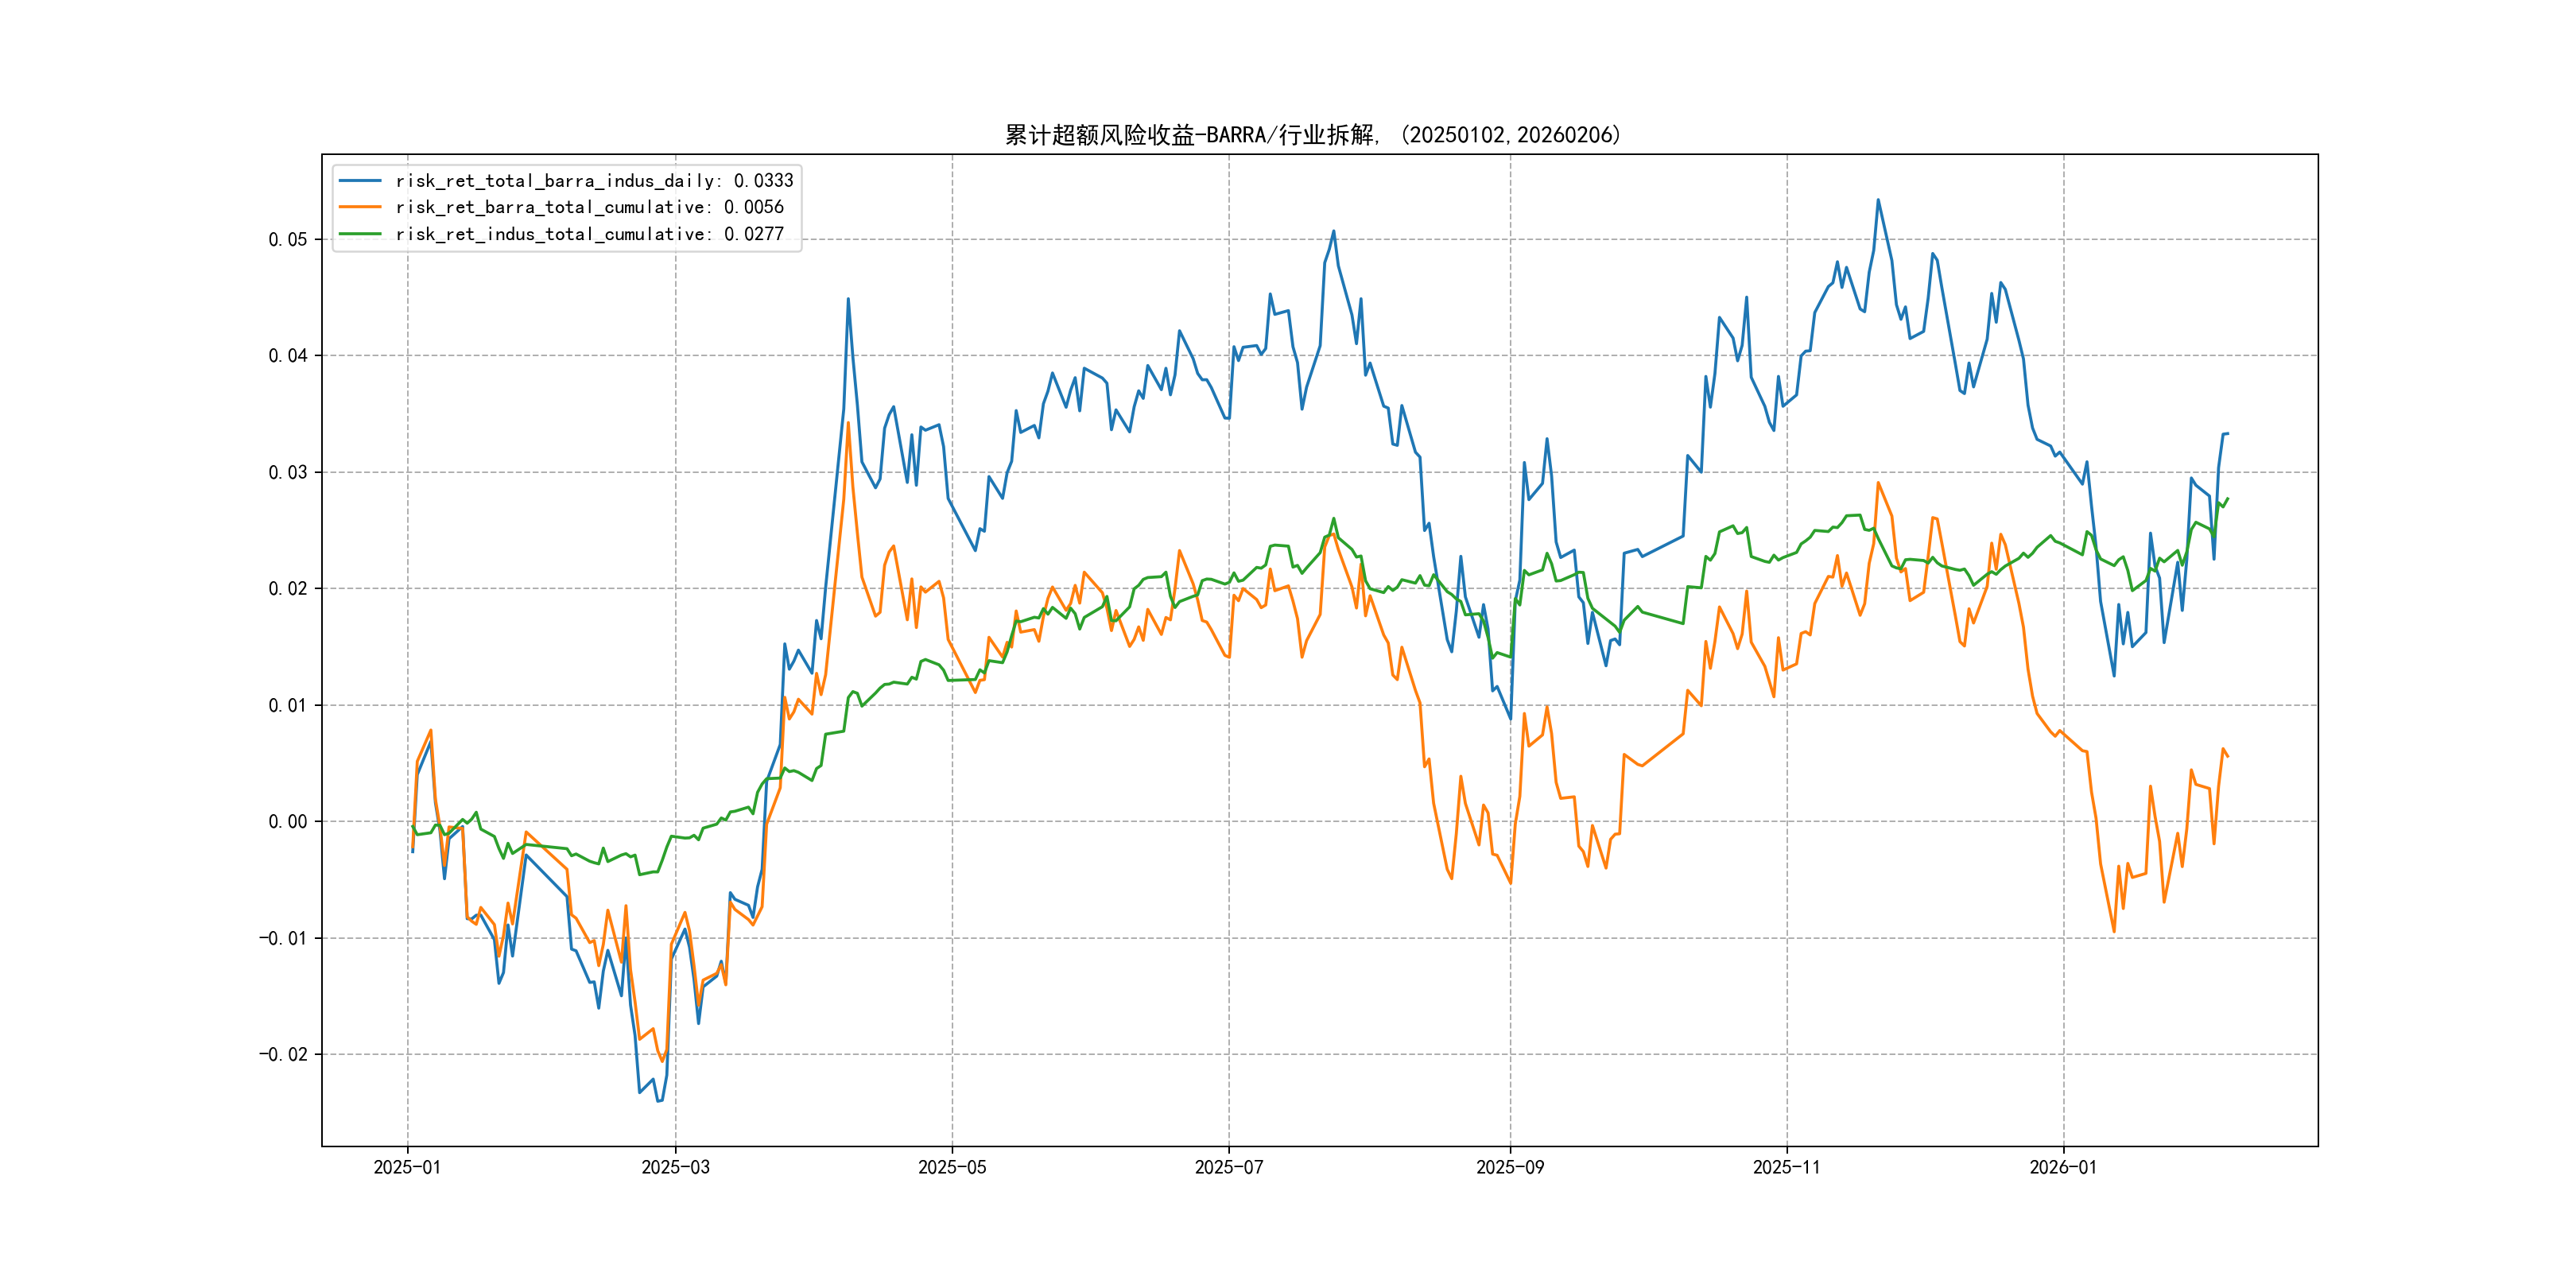
Task: Click the 0.05 y-axis tick label
Action: click(287, 239)
